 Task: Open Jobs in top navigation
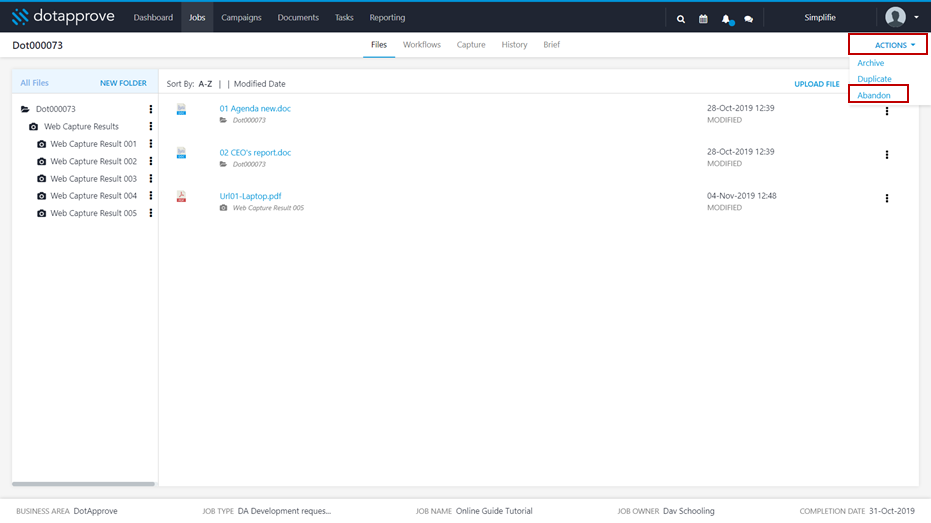tap(197, 18)
